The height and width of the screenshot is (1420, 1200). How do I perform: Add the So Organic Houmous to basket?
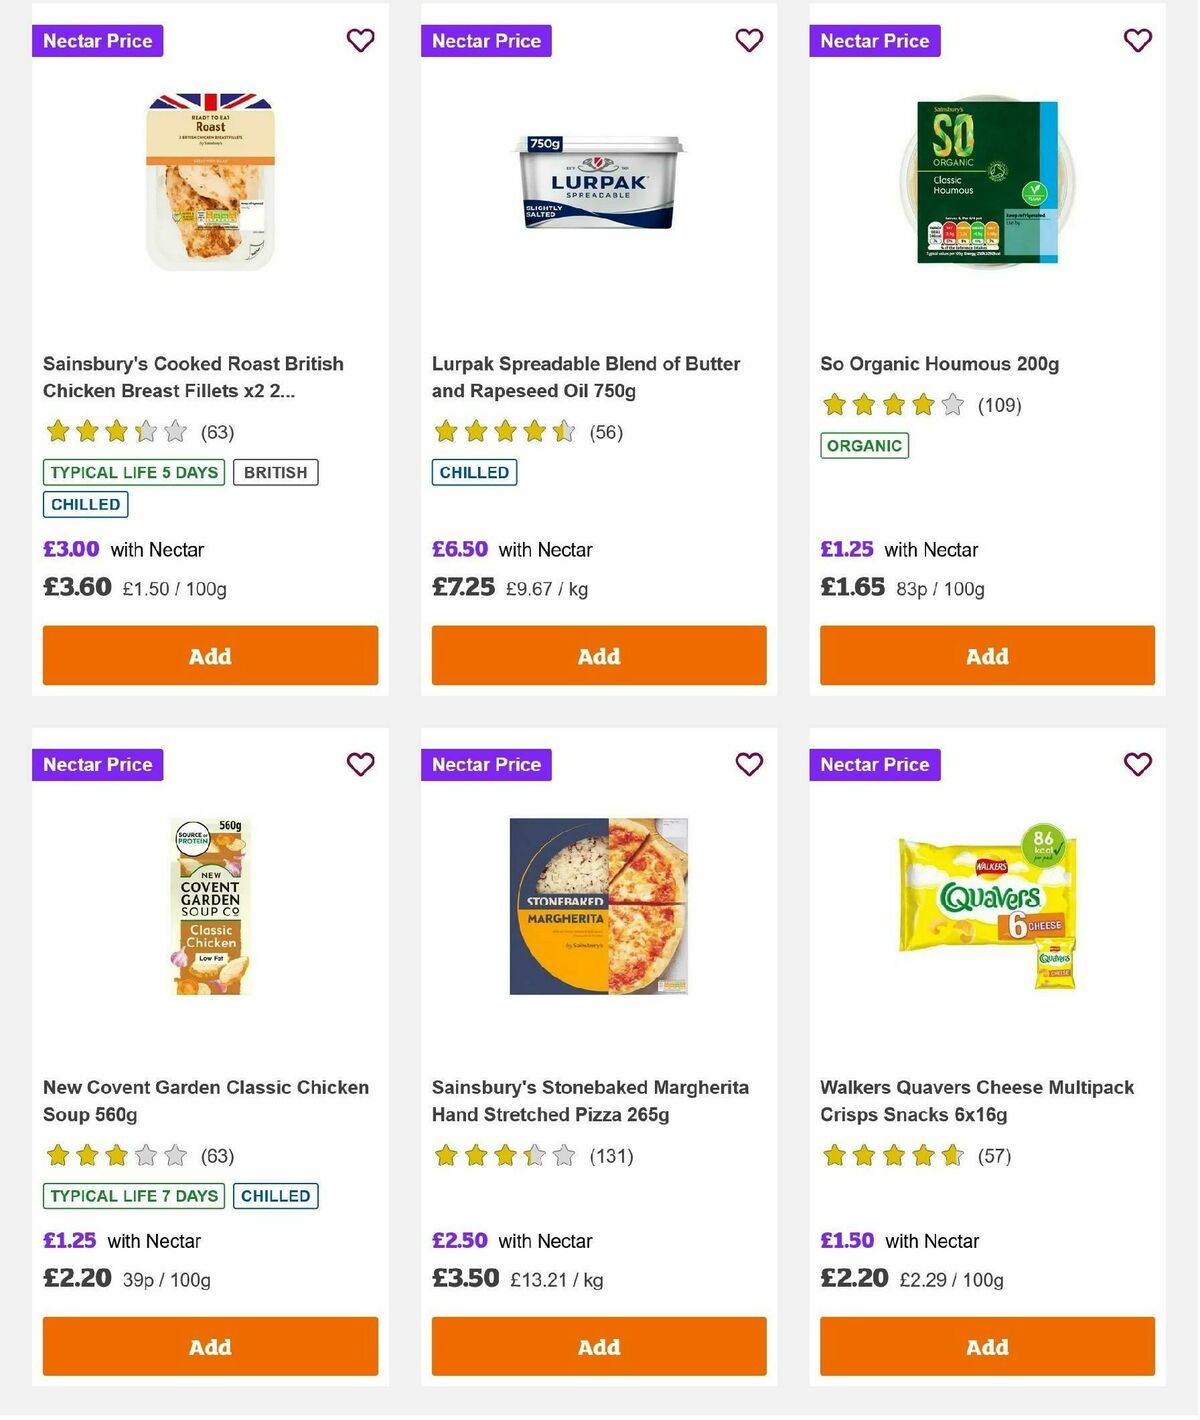click(986, 656)
